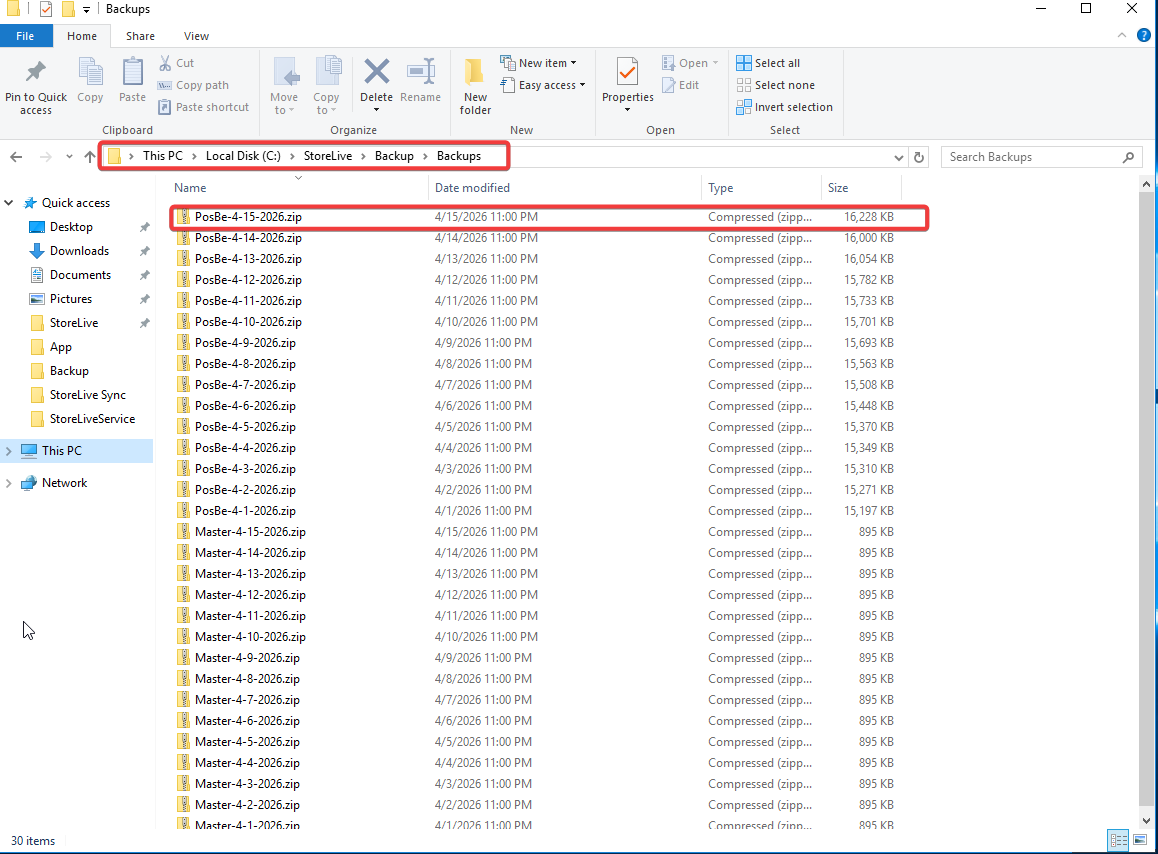Switch to large icons view mode

(x=1140, y=840)
